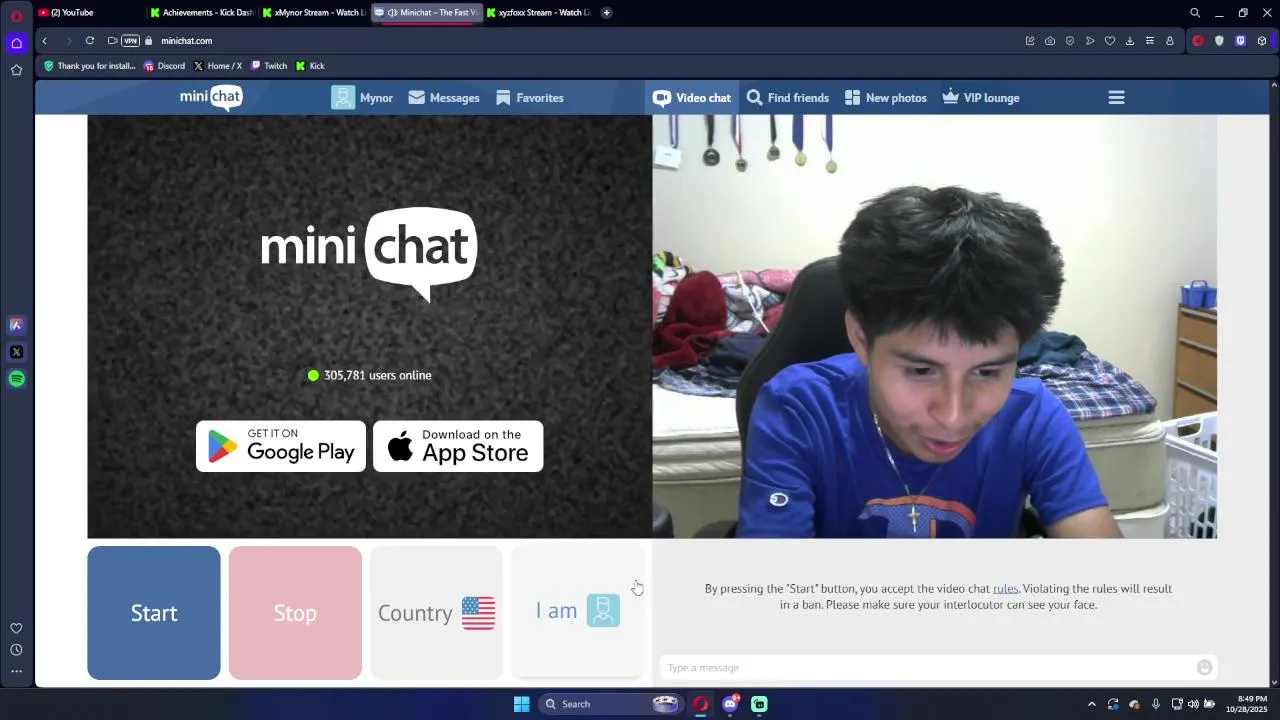Open sidebar history clock icon

16,650
